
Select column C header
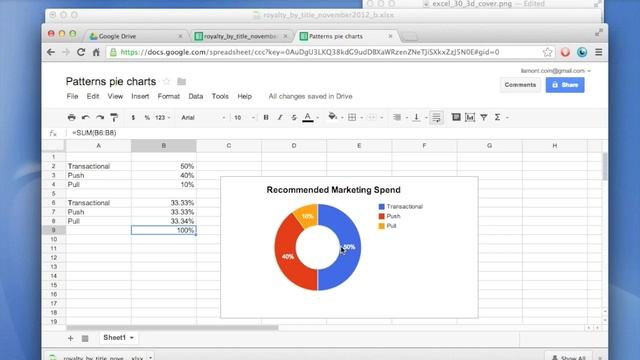click(x=229, y=146)
